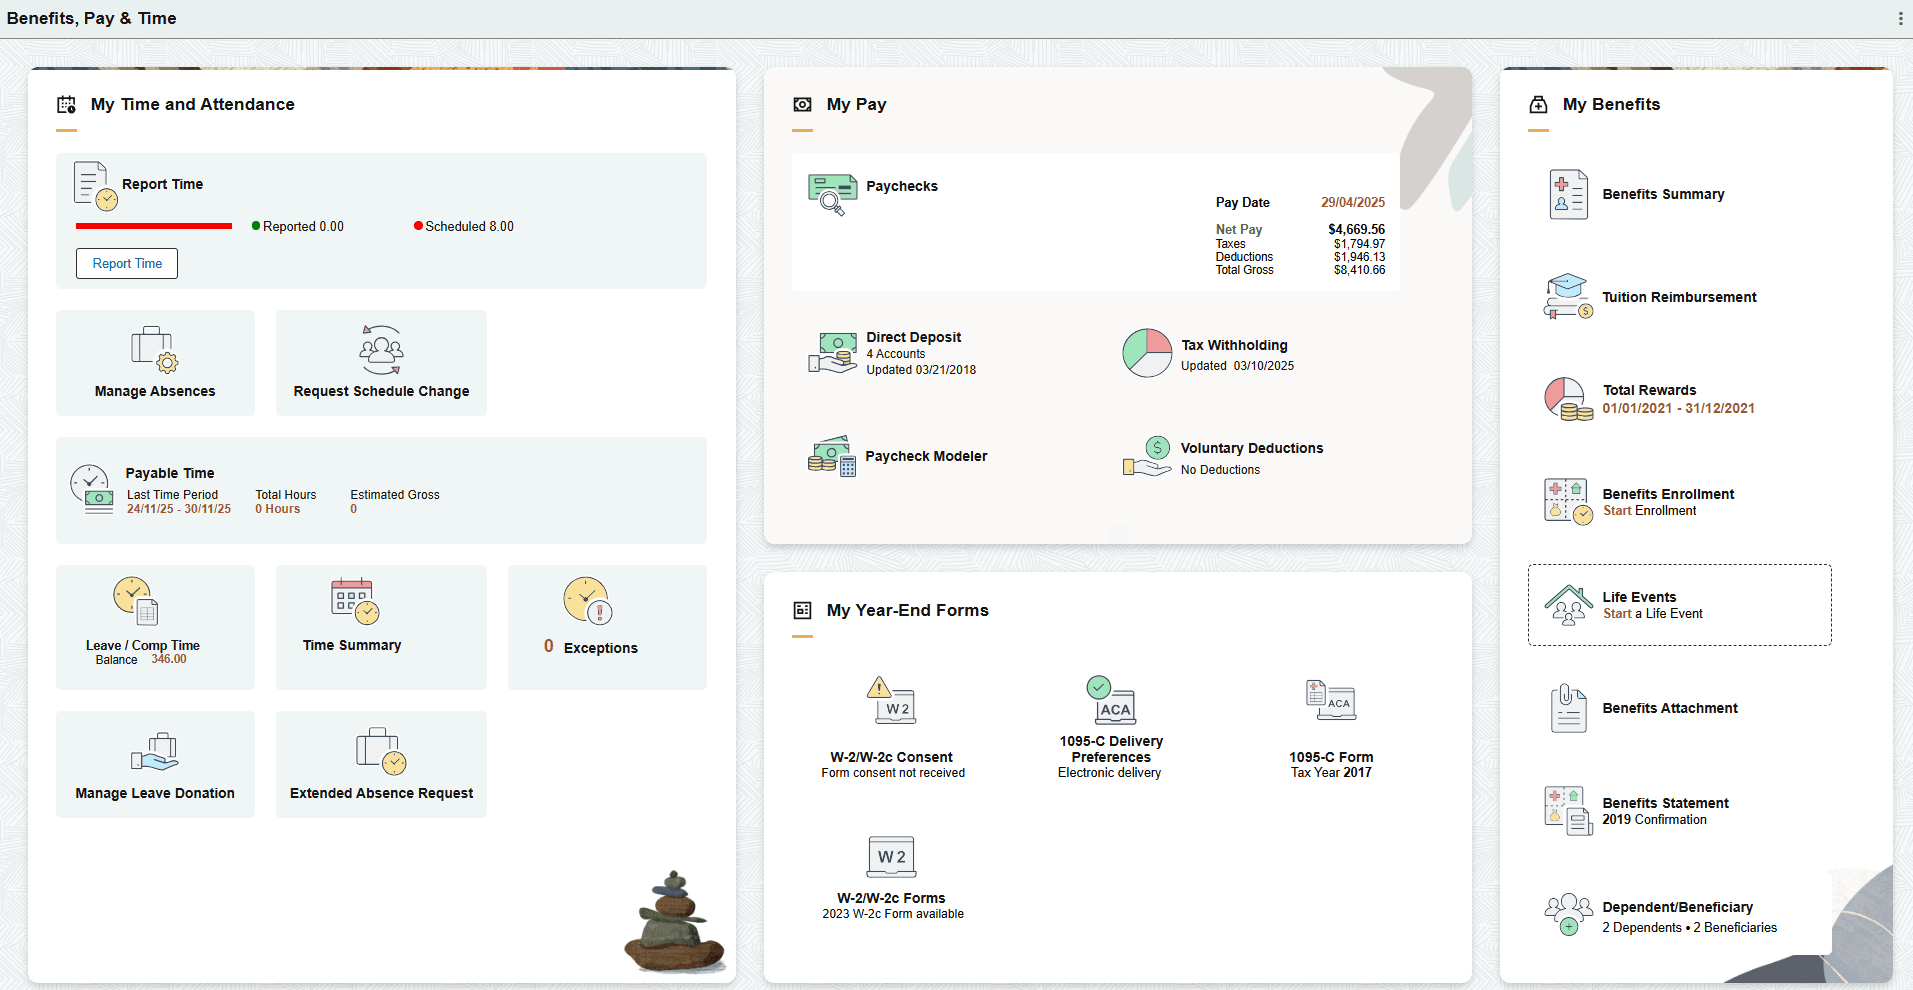This screenshot has height=990, width=1913.
Task: Open the Tuition Reimbursement icon
Action: [x=1567, y=296]
